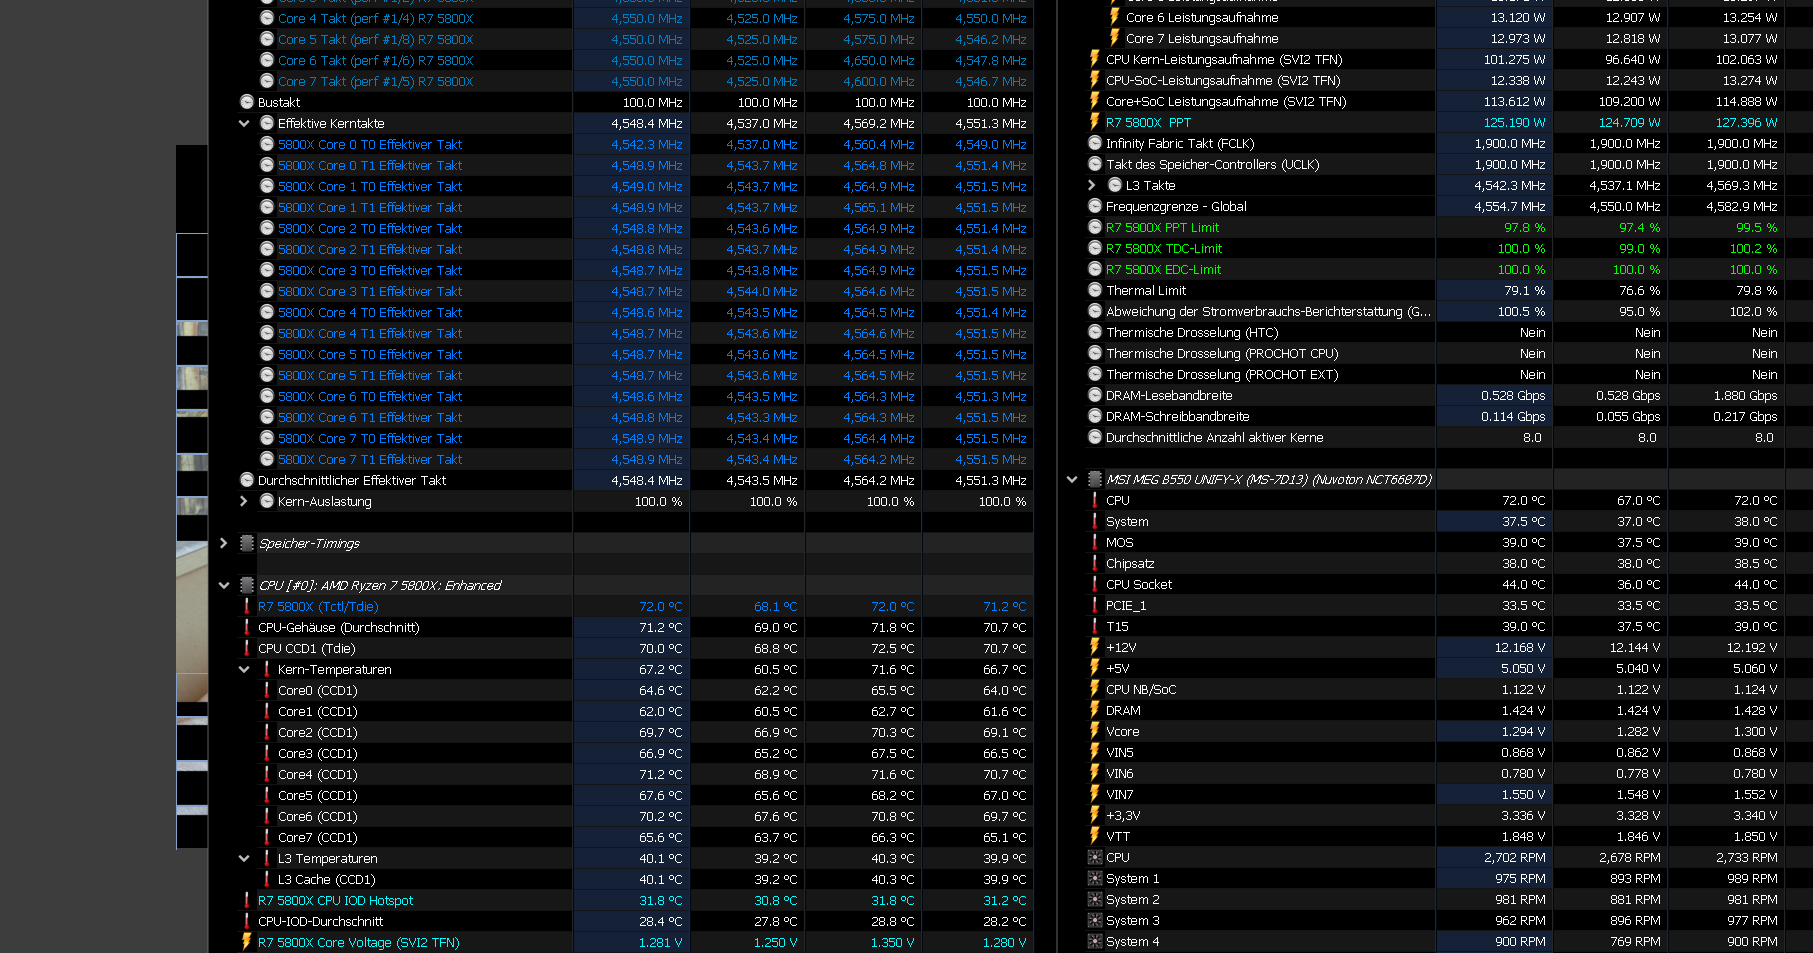Click the 97.8 % PPT Limit value
The image size is (1813, 953).
[1524, 227]
